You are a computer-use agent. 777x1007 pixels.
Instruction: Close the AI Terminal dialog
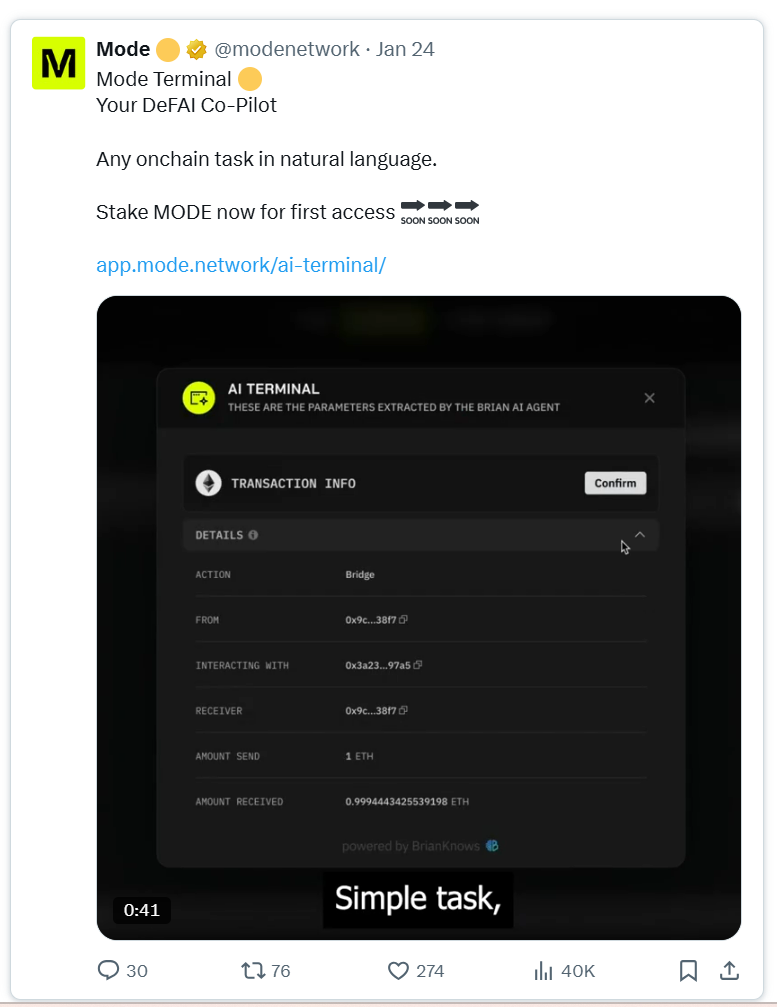(x=649, y=397)
